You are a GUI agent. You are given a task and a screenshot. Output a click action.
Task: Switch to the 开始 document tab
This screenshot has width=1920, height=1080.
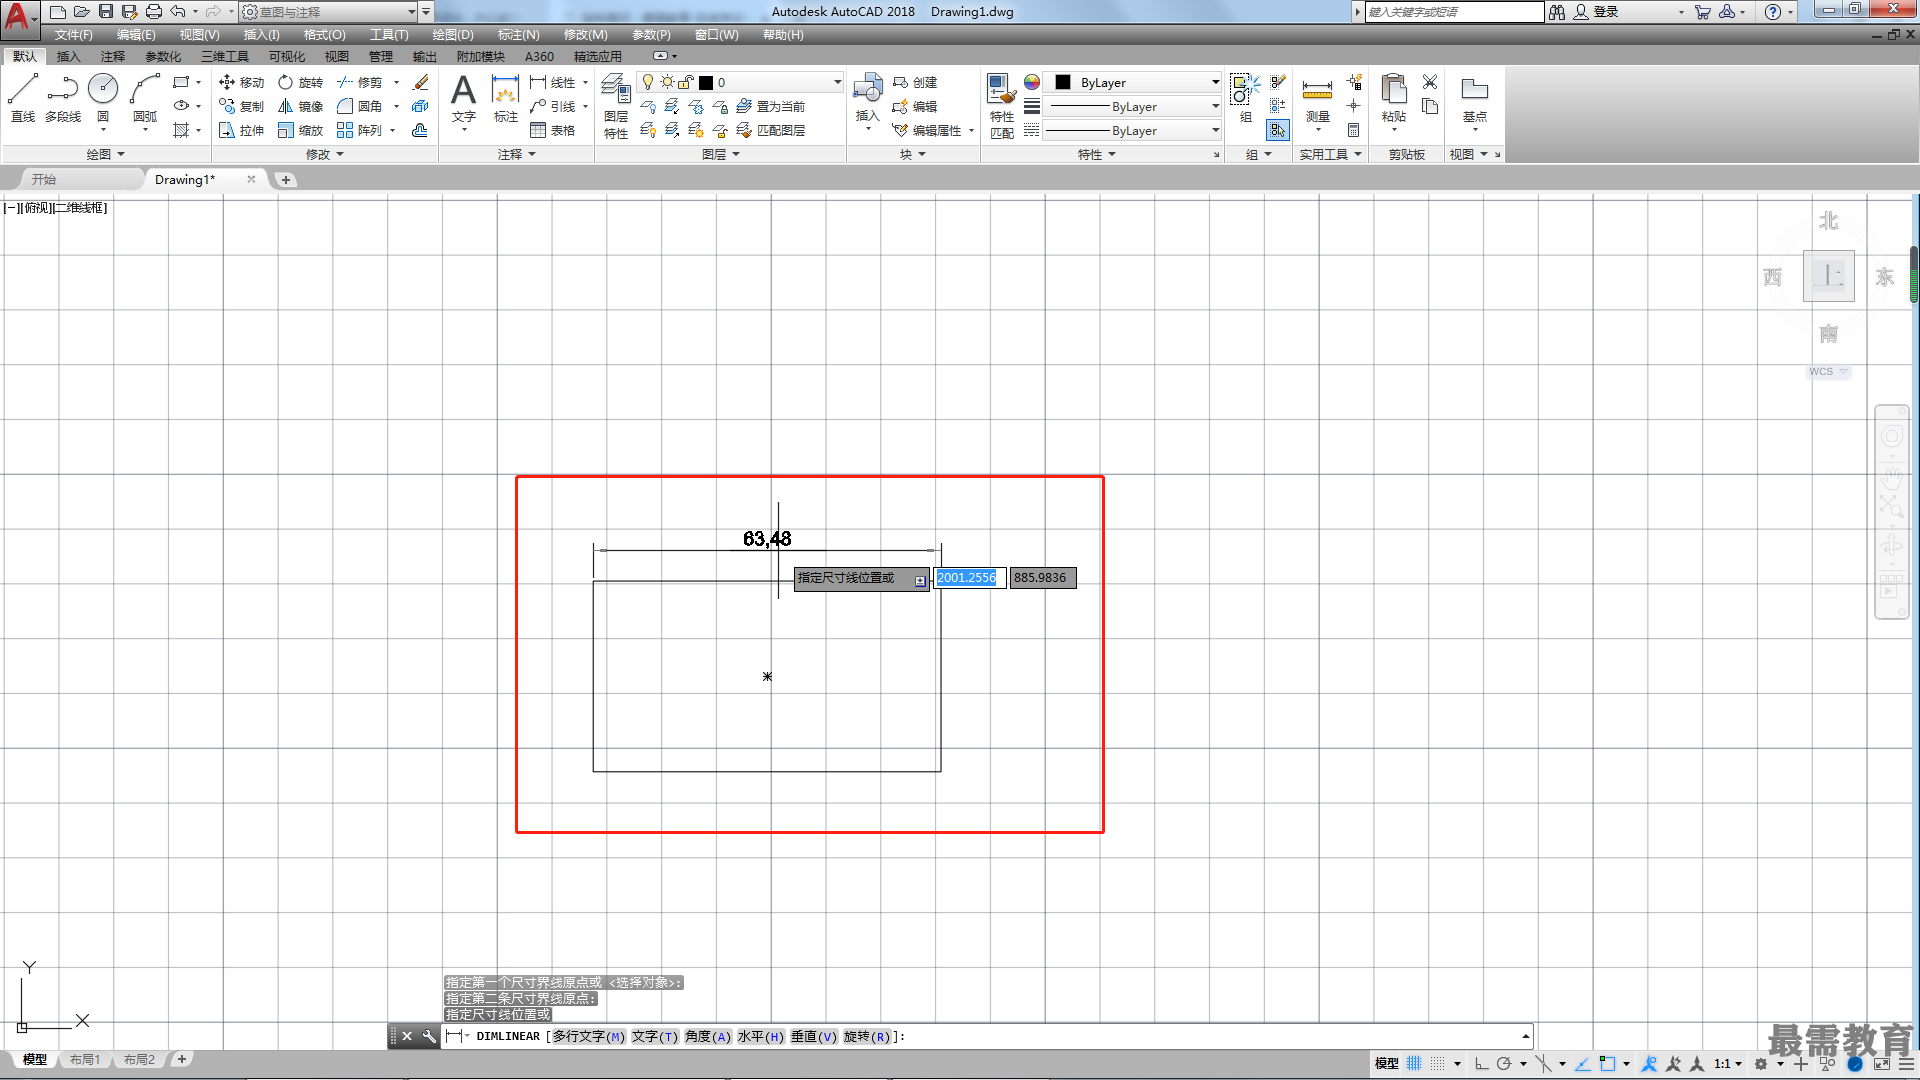coord(43,179)
